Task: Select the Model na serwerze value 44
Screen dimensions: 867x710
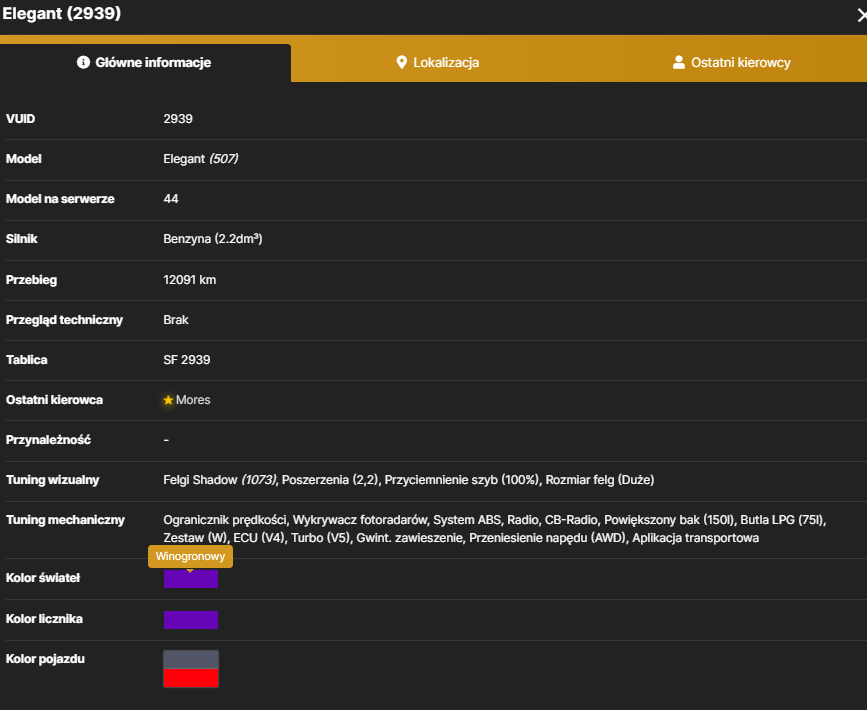Action: point(171,199)
